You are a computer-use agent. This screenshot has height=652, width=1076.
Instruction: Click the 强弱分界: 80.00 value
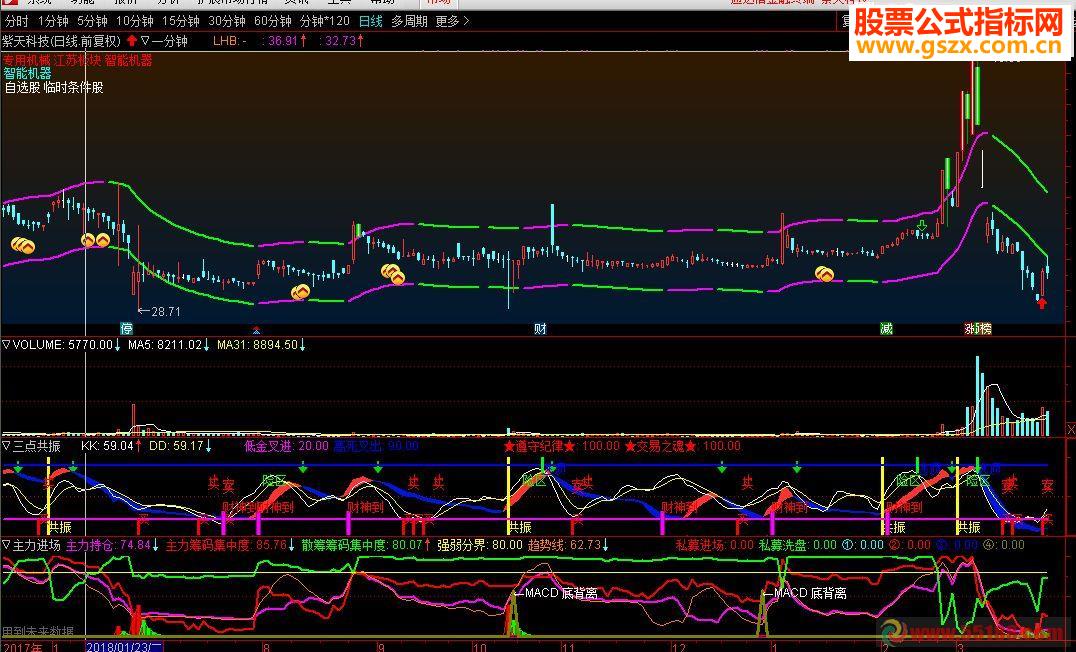(x=480, y=545)
